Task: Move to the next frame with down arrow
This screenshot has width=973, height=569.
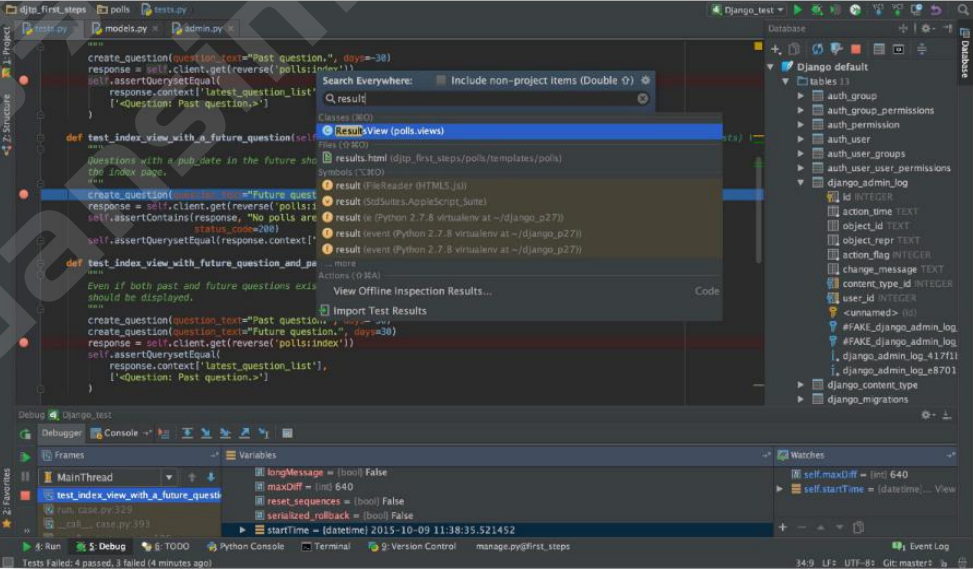Action: click(x=210, y=477)
